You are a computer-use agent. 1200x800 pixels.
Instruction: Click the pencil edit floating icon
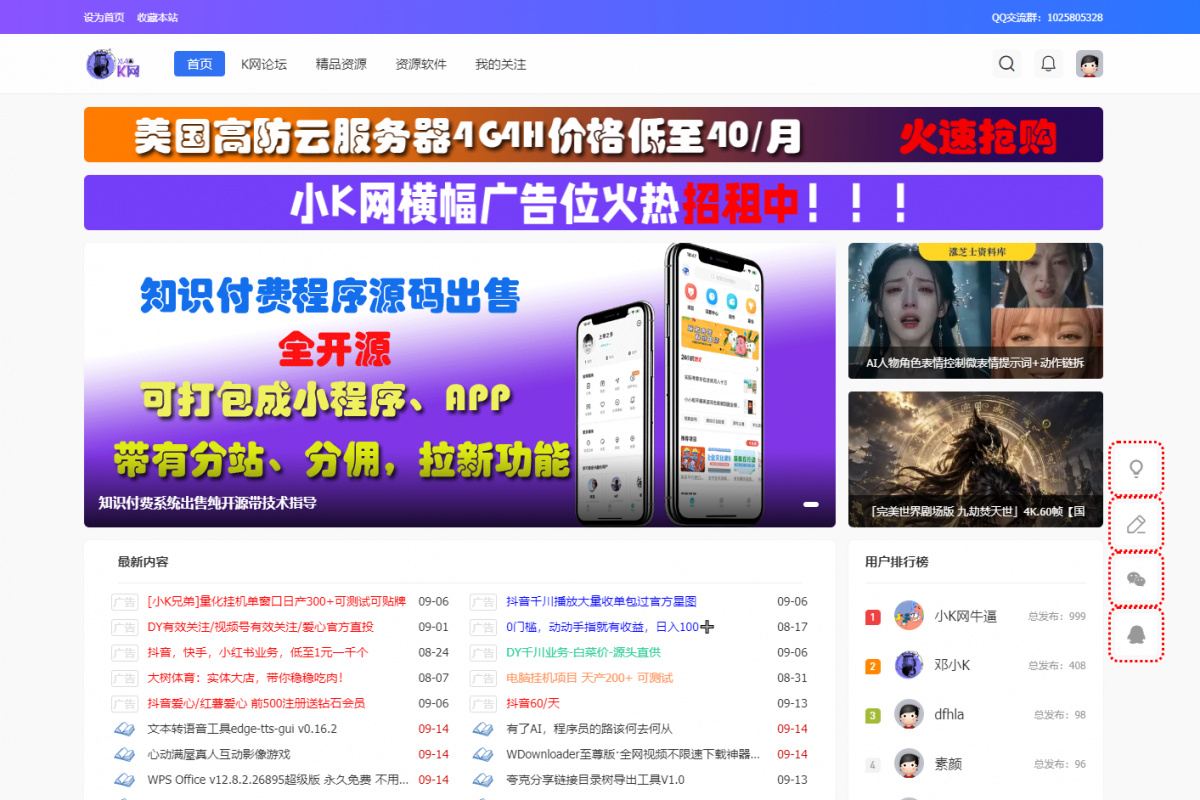pyautogui.click(x=1136, y=524)
